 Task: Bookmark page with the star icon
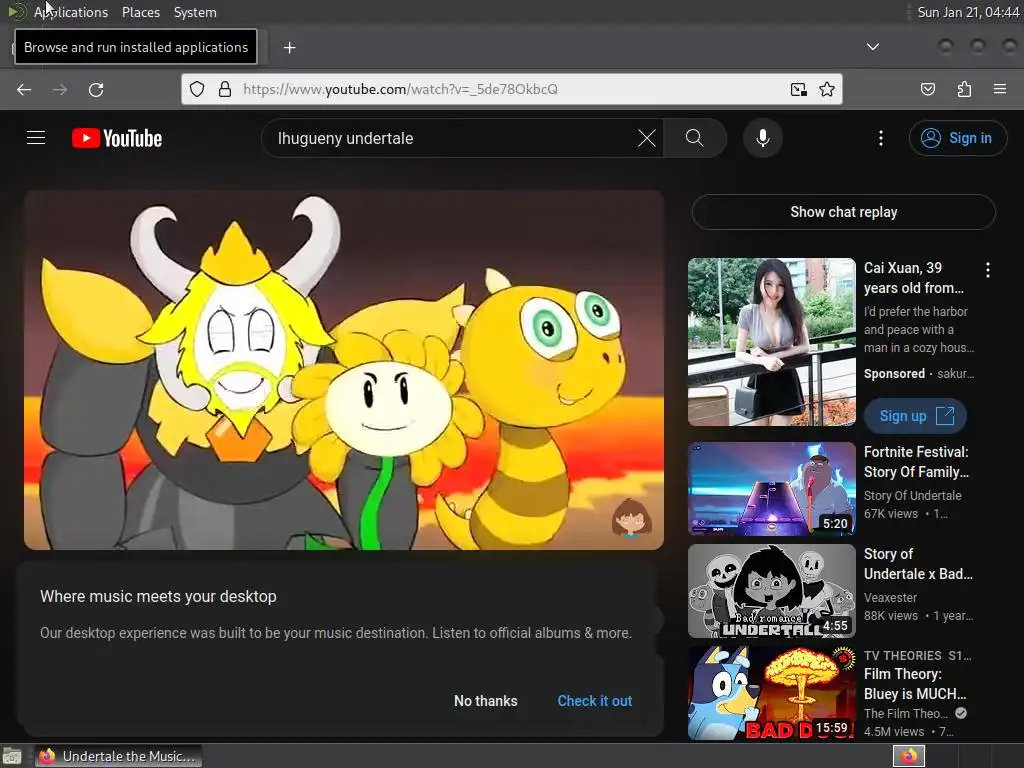coord(827,89)
